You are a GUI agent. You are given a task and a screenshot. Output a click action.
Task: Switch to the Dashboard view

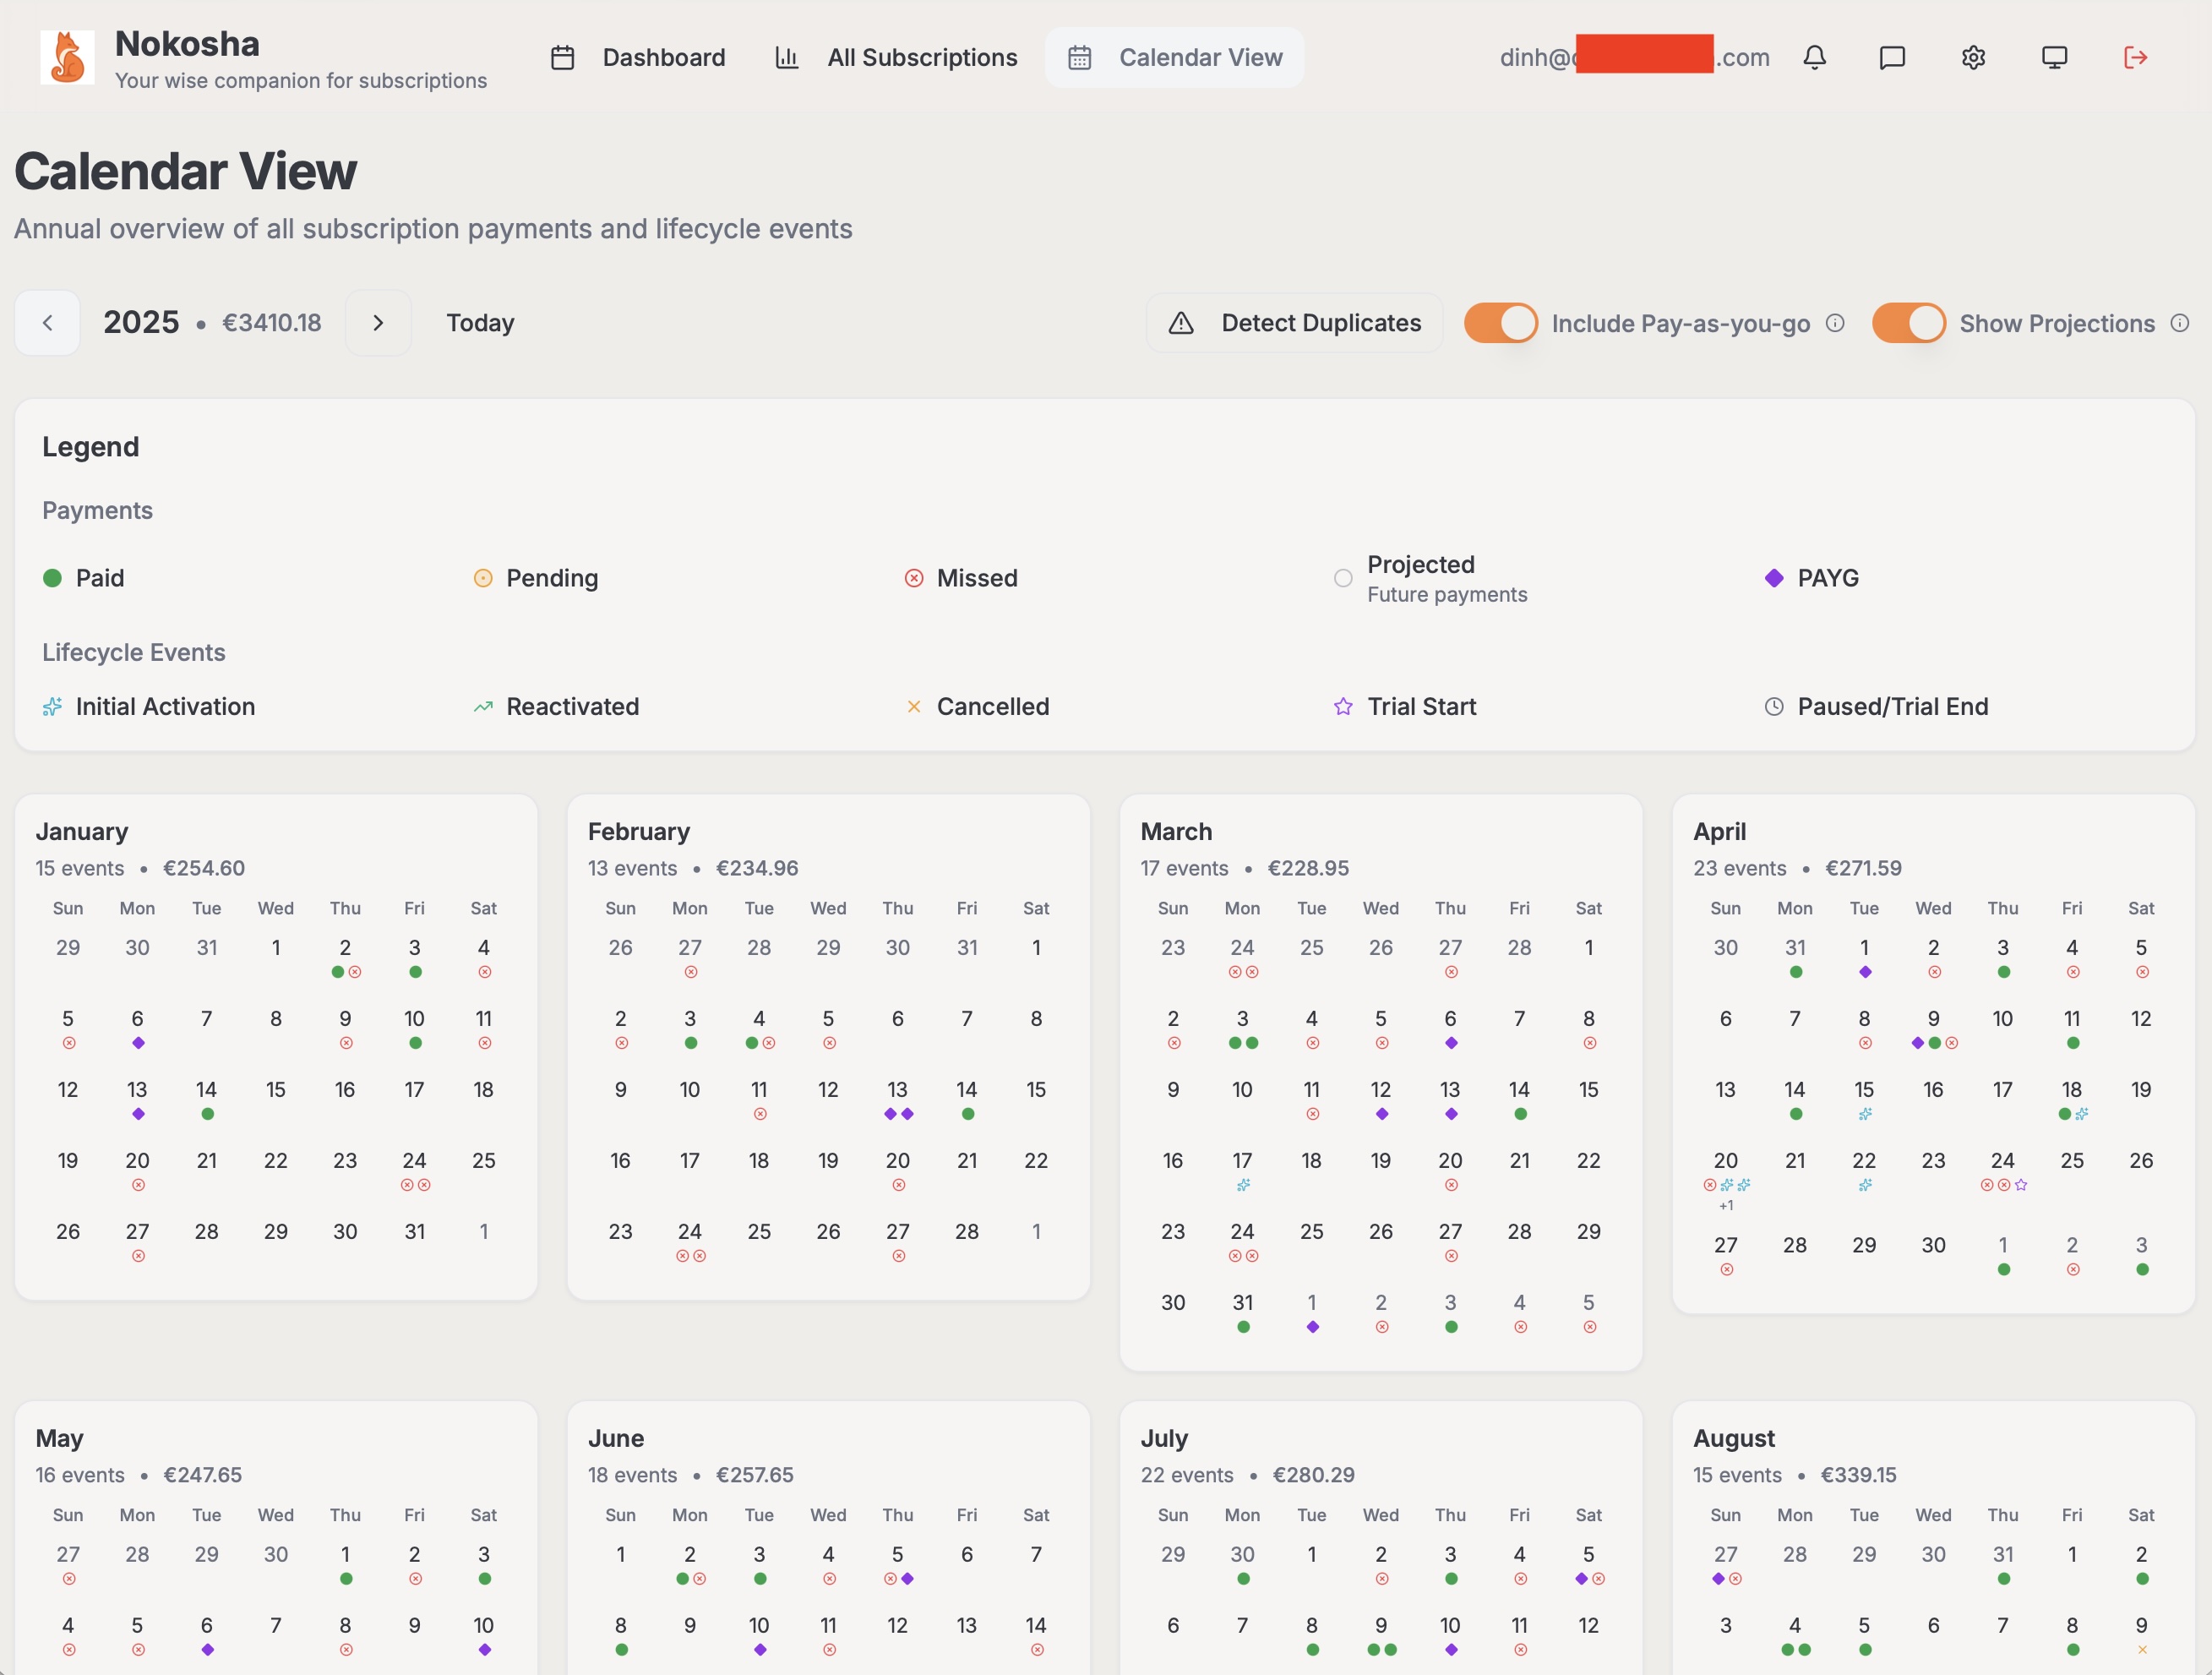coord(664,57)
